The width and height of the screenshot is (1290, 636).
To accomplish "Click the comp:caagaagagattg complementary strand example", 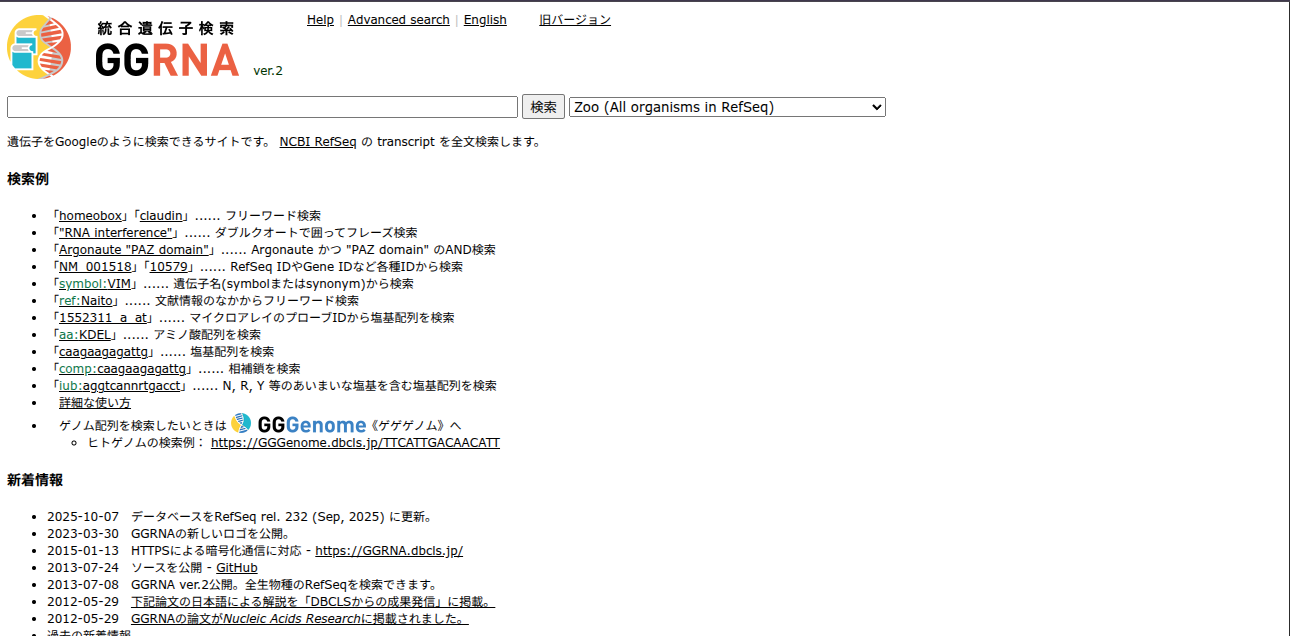I will [x=122, y=369].
